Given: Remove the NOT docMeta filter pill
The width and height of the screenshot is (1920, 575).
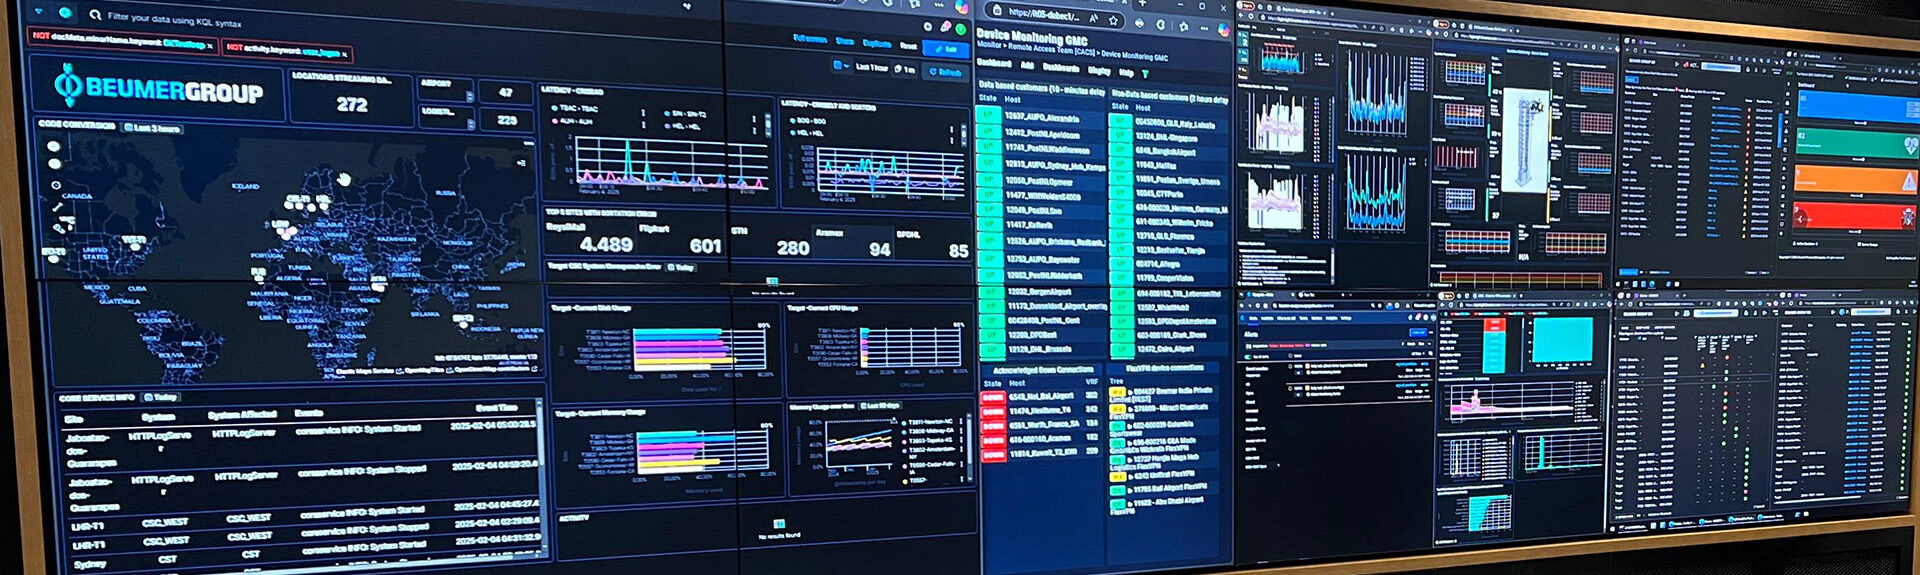Looking at the screenshot, I should [x=210, y=46].
